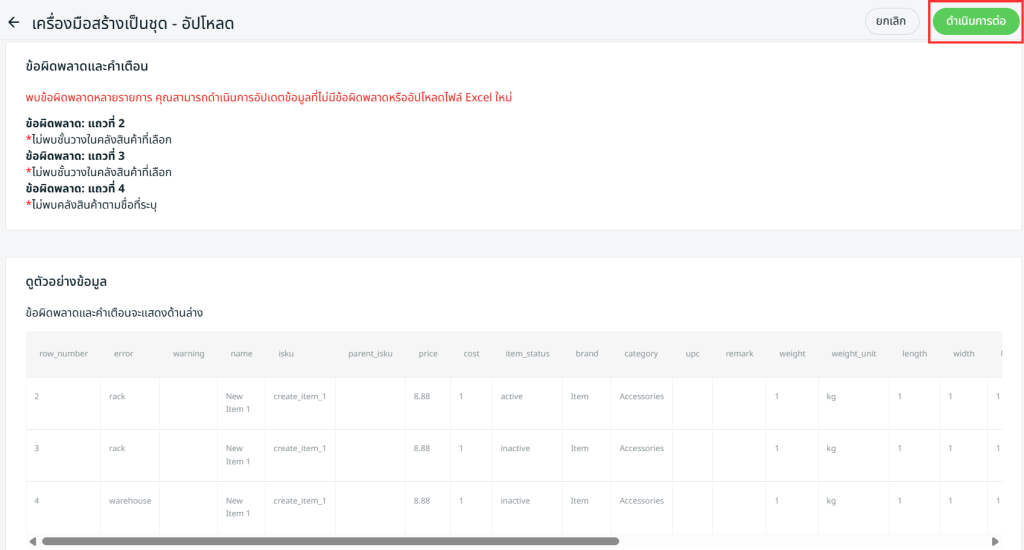The height and width of the screenshot is (550, 1024).
Task: Select the row_number column header
Action: coord(63,354)
